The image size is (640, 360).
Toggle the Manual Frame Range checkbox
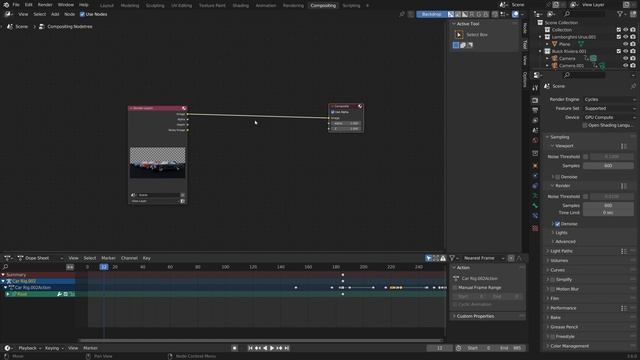455,288
